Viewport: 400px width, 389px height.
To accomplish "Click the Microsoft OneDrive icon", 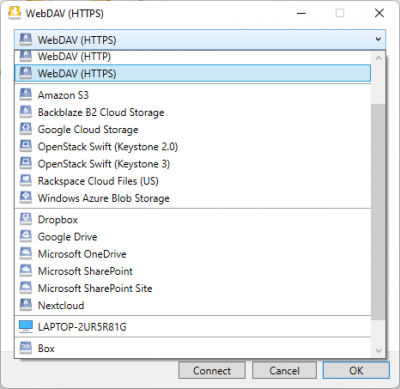I will tap(26, 254).
